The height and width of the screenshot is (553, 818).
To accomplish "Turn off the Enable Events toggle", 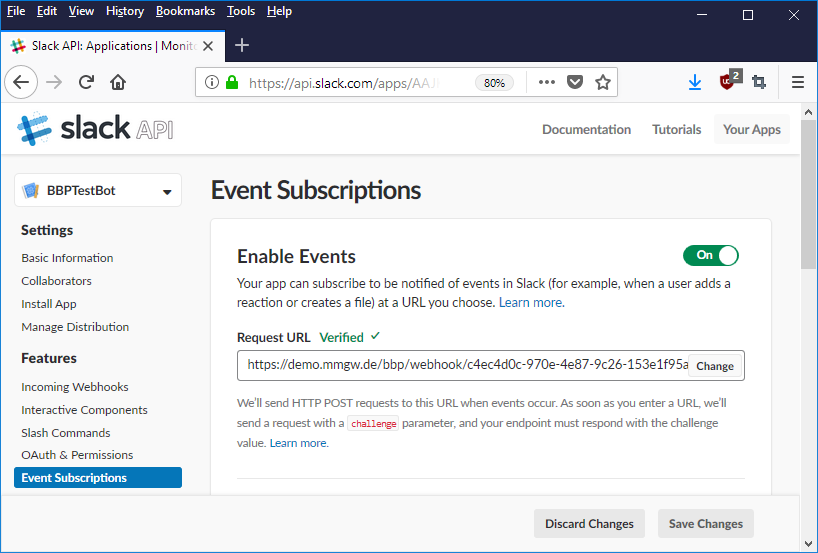I will point(711,256).
